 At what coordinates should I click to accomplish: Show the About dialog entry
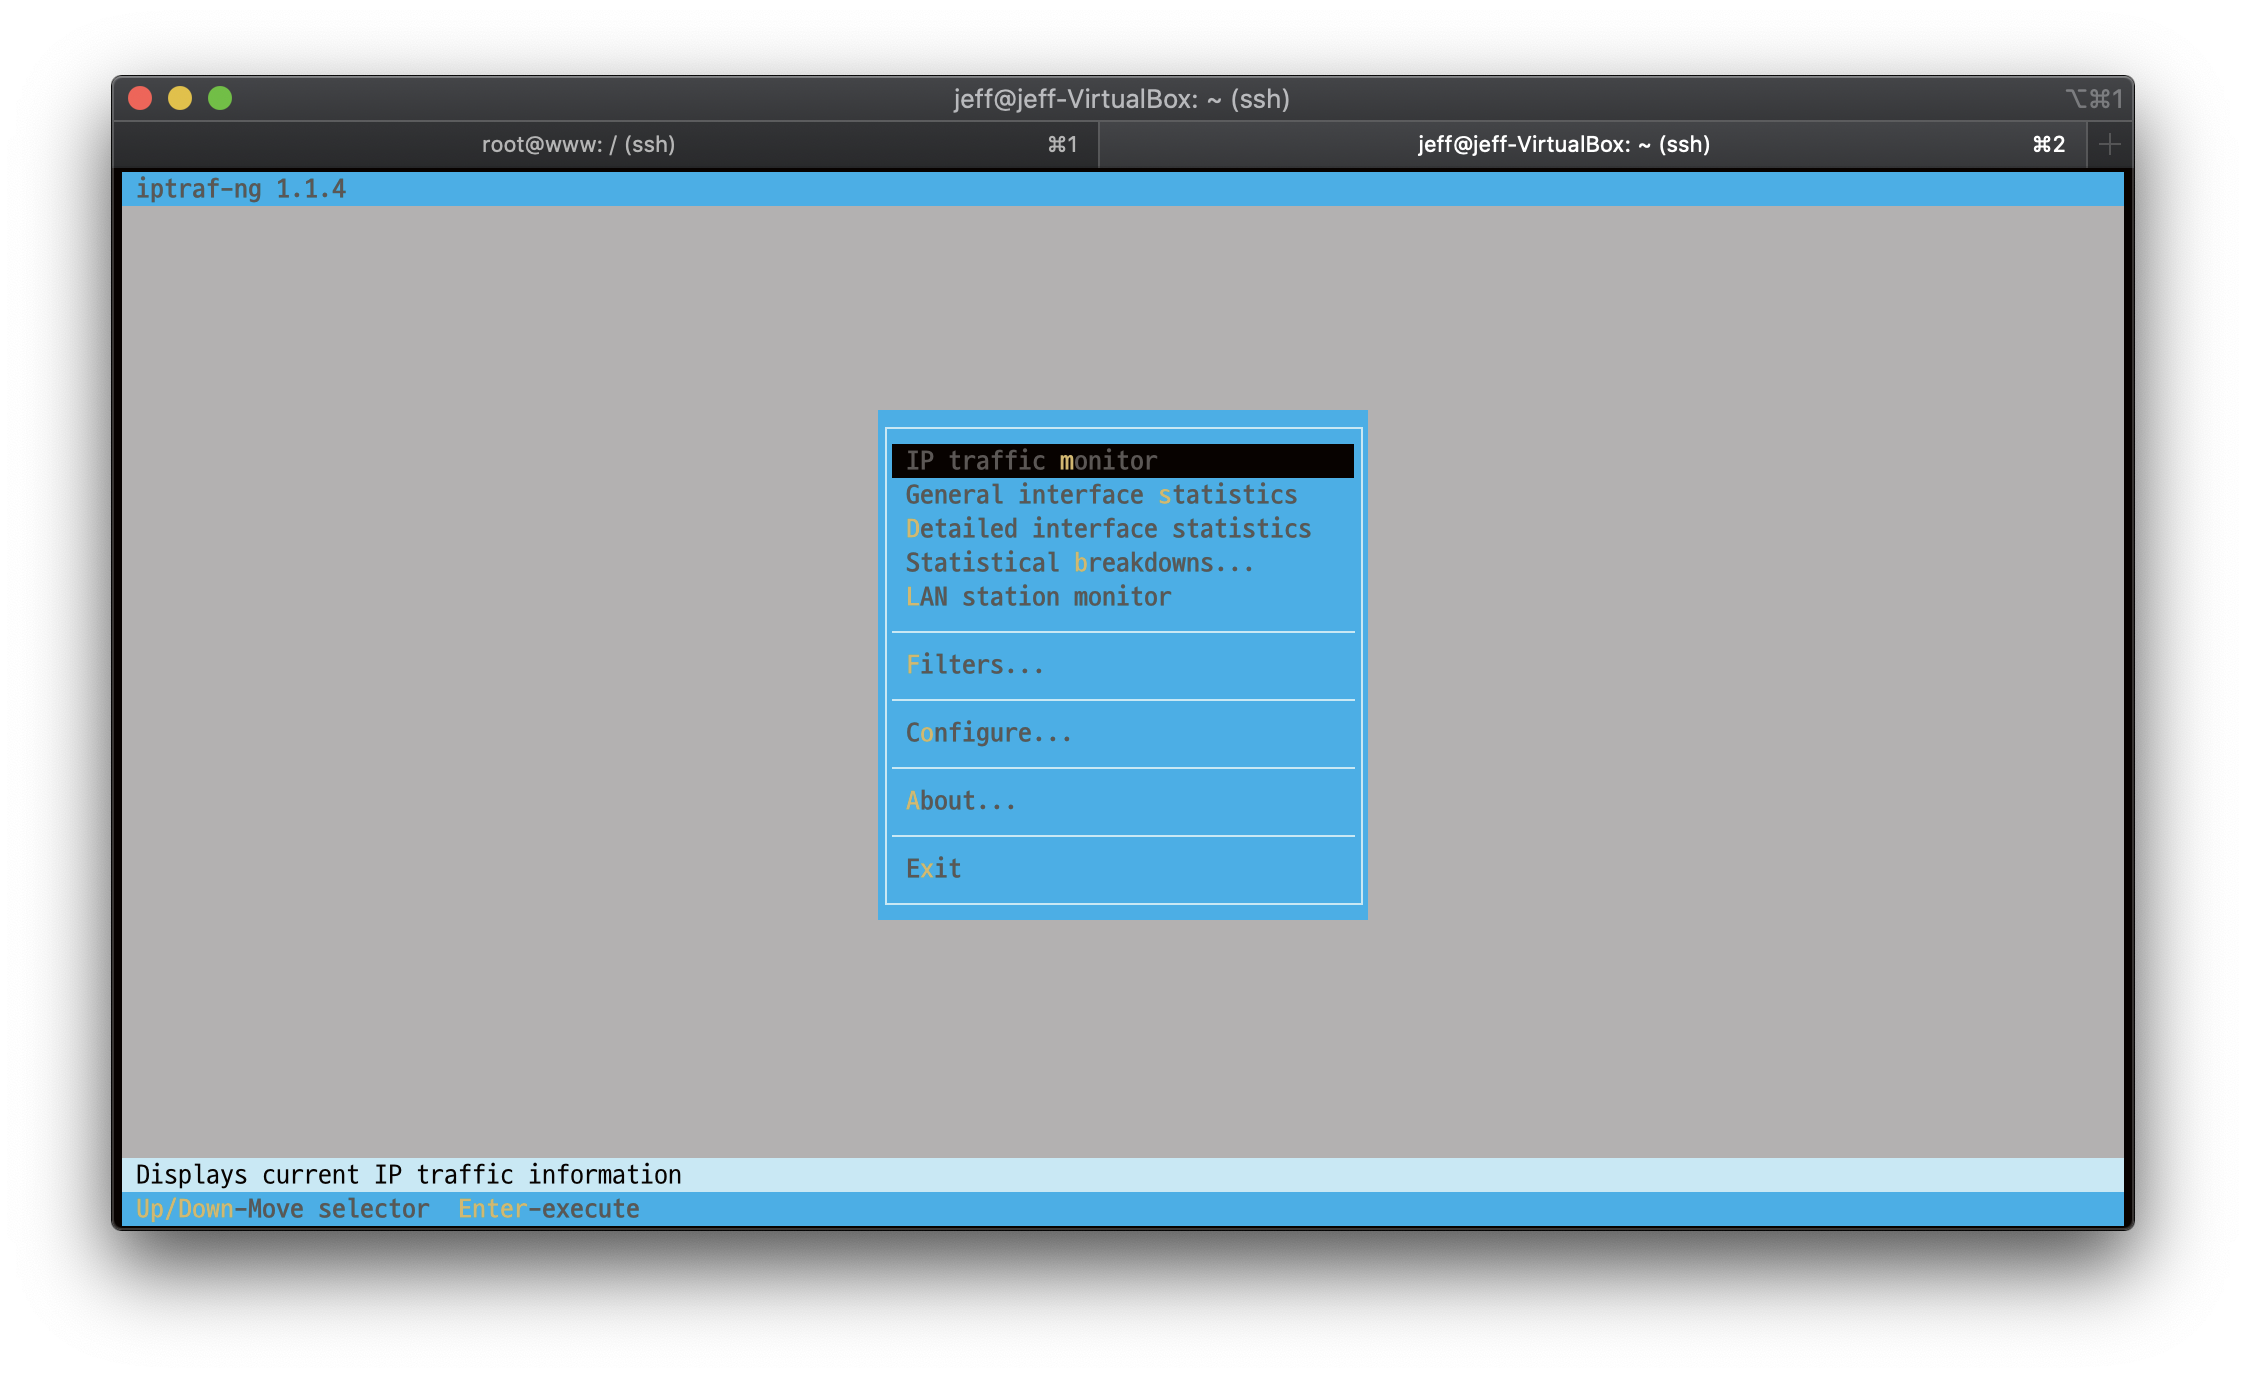coord(961,800)
